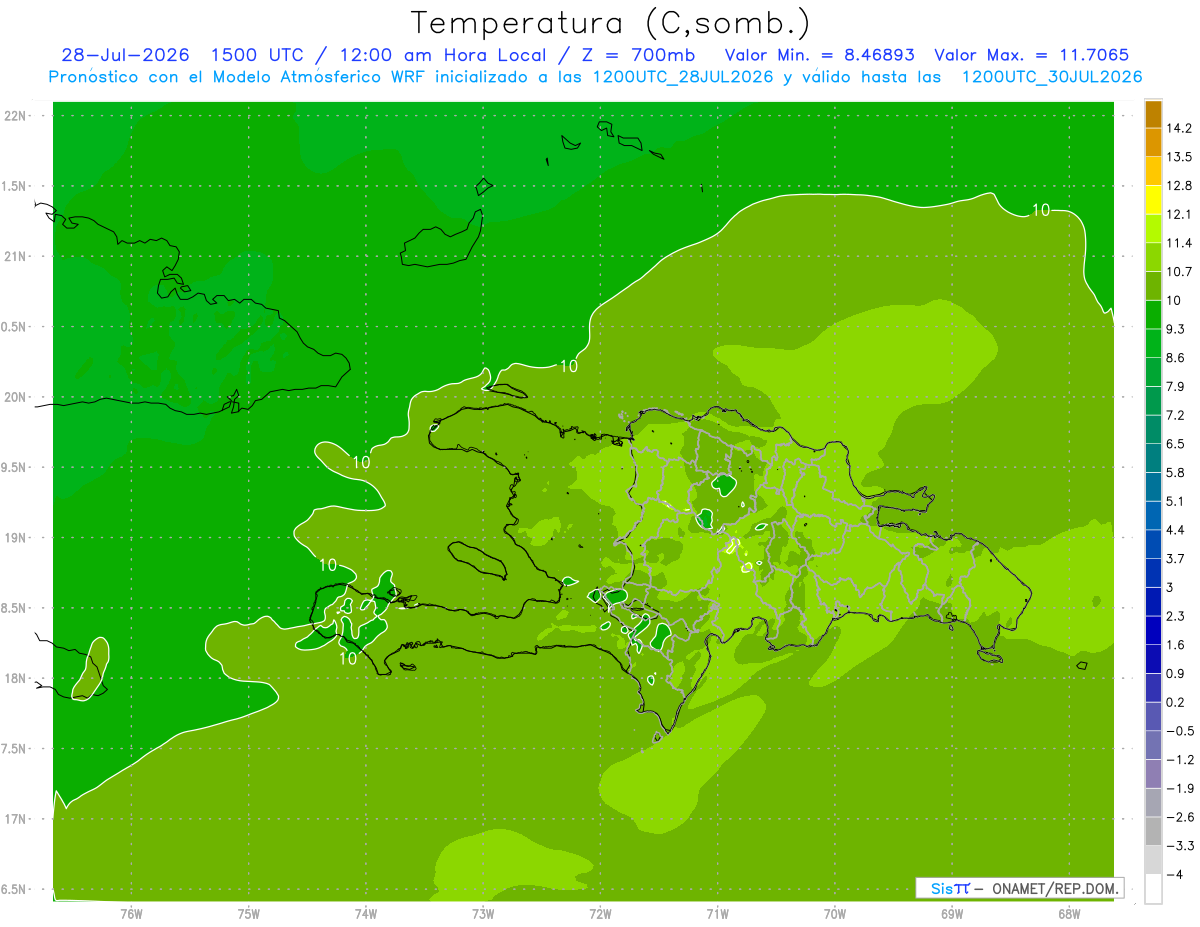Screen dimensions: 1200x927
Task: Click the "3.7" colorbar label
Action: point(1177,559)
